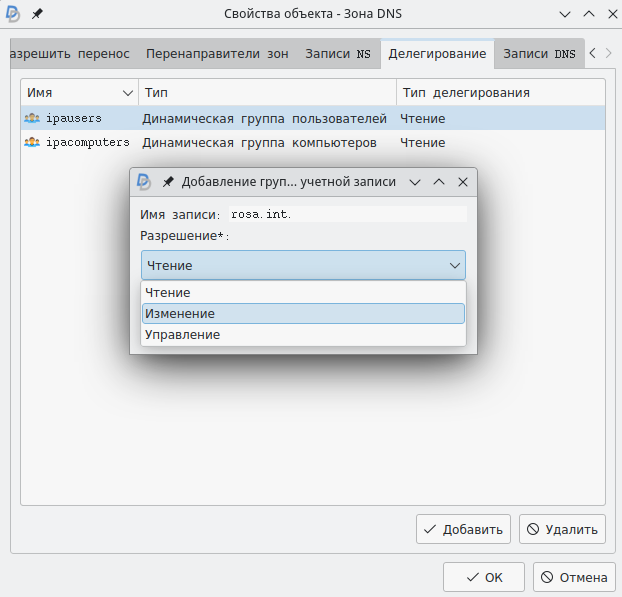The width and height of the screenshot is (622, 597).
Task: Choose Изменение from the permission list
Action: pyautogui.click(x=303, y=314)
